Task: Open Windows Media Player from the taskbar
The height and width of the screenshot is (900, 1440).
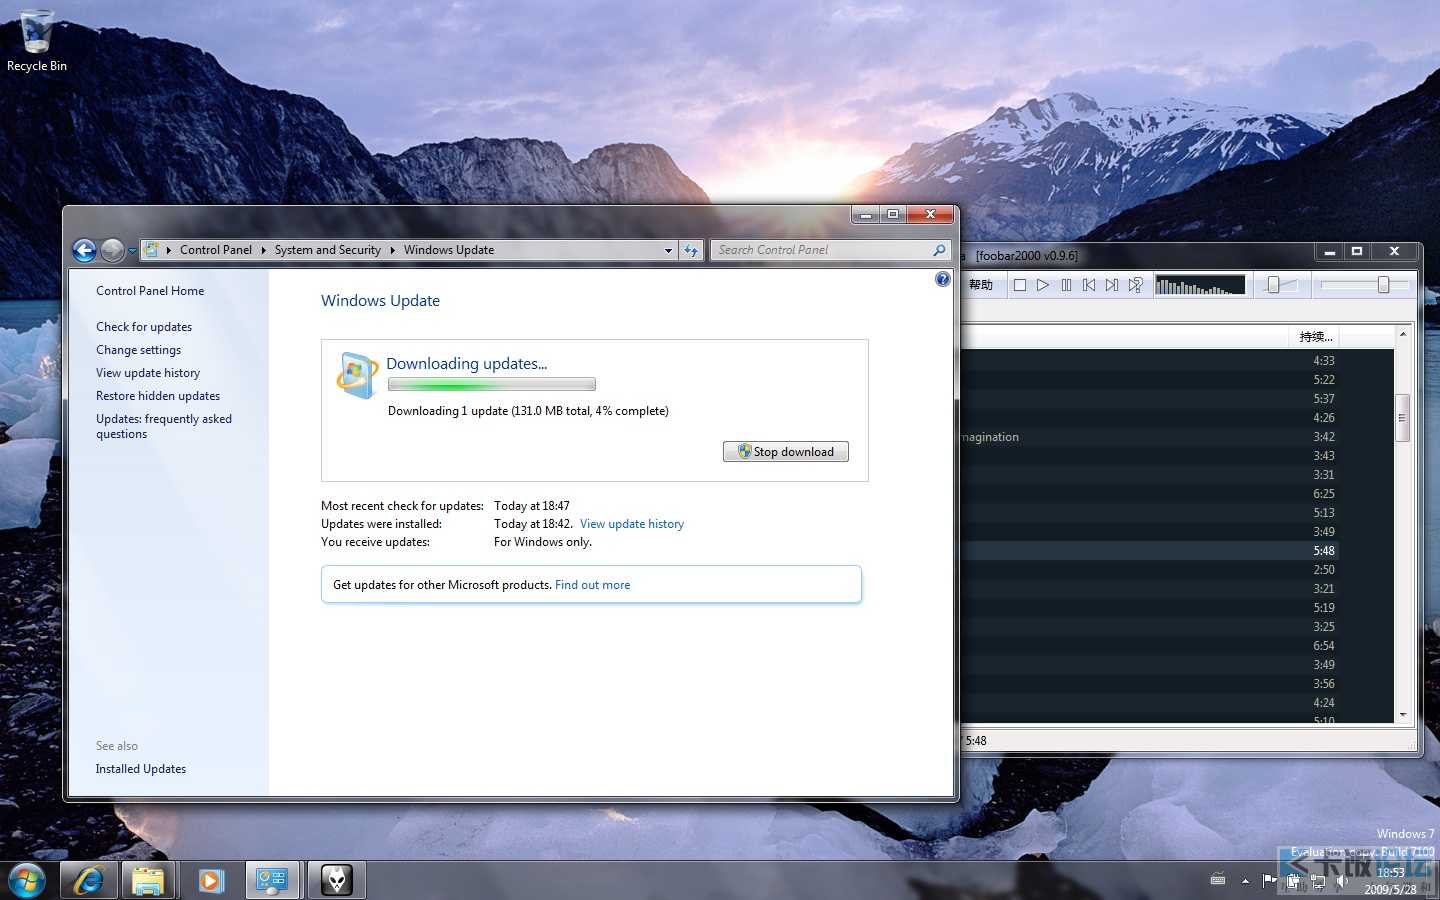Action: (210, 881)
